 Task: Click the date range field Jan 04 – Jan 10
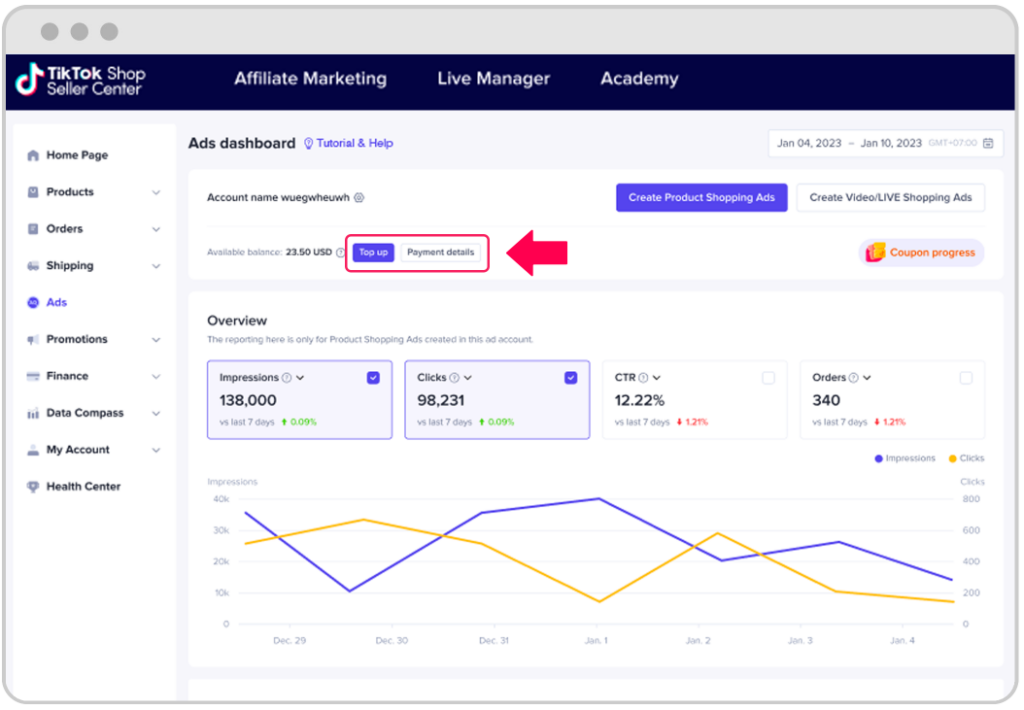[885, 143]
